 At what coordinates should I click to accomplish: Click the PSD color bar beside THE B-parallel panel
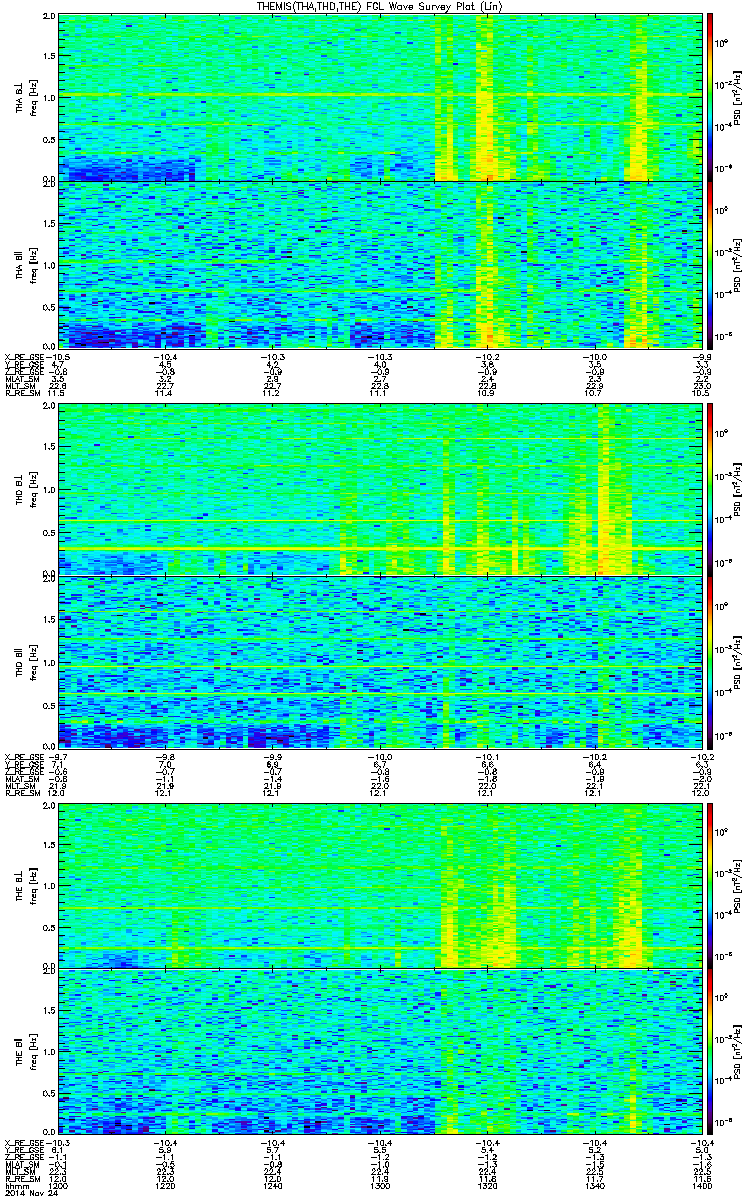click(709, 1053)
